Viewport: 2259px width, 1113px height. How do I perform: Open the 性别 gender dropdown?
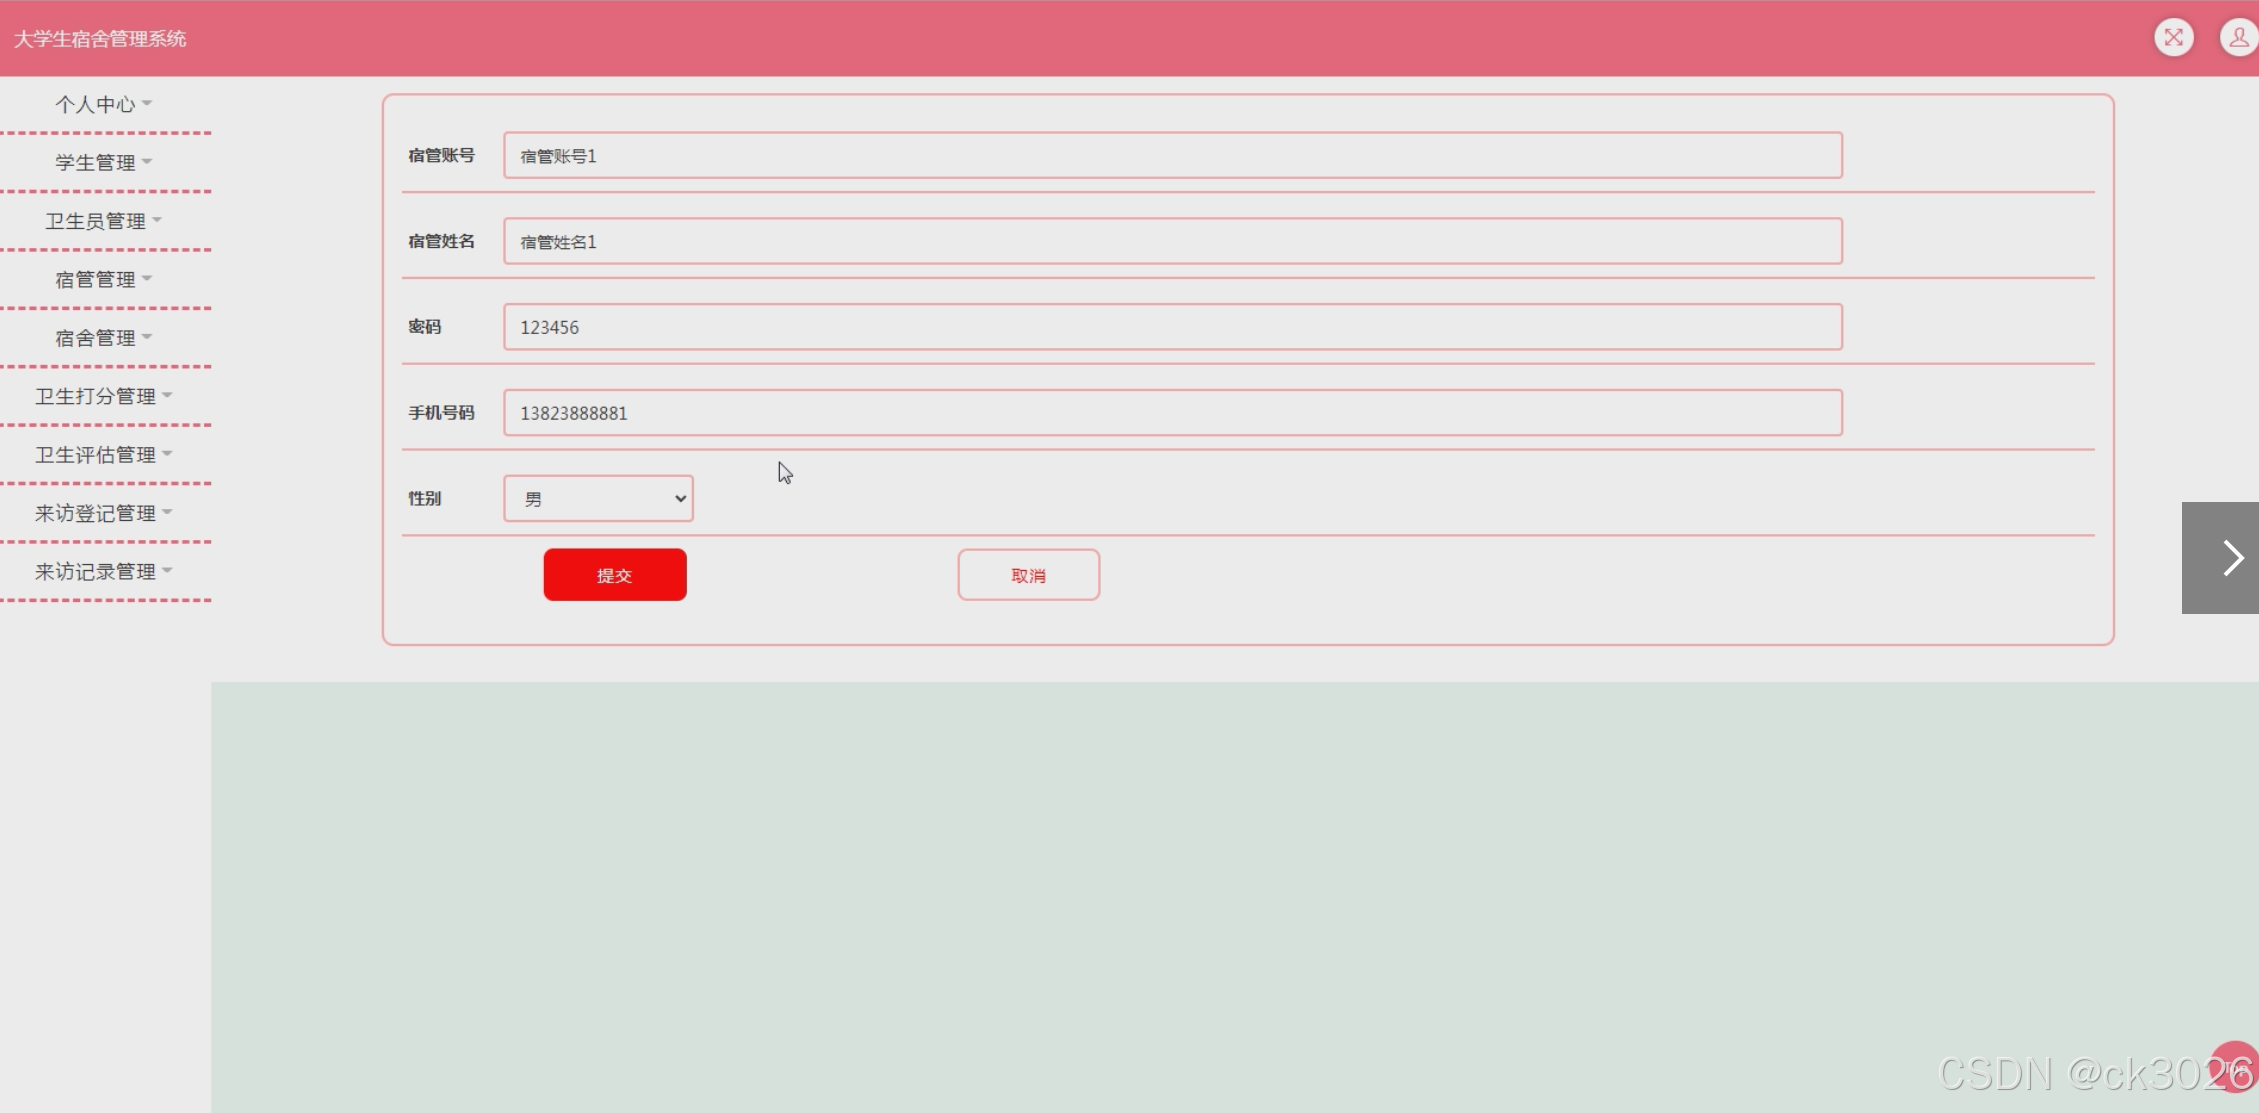(598, 498)
